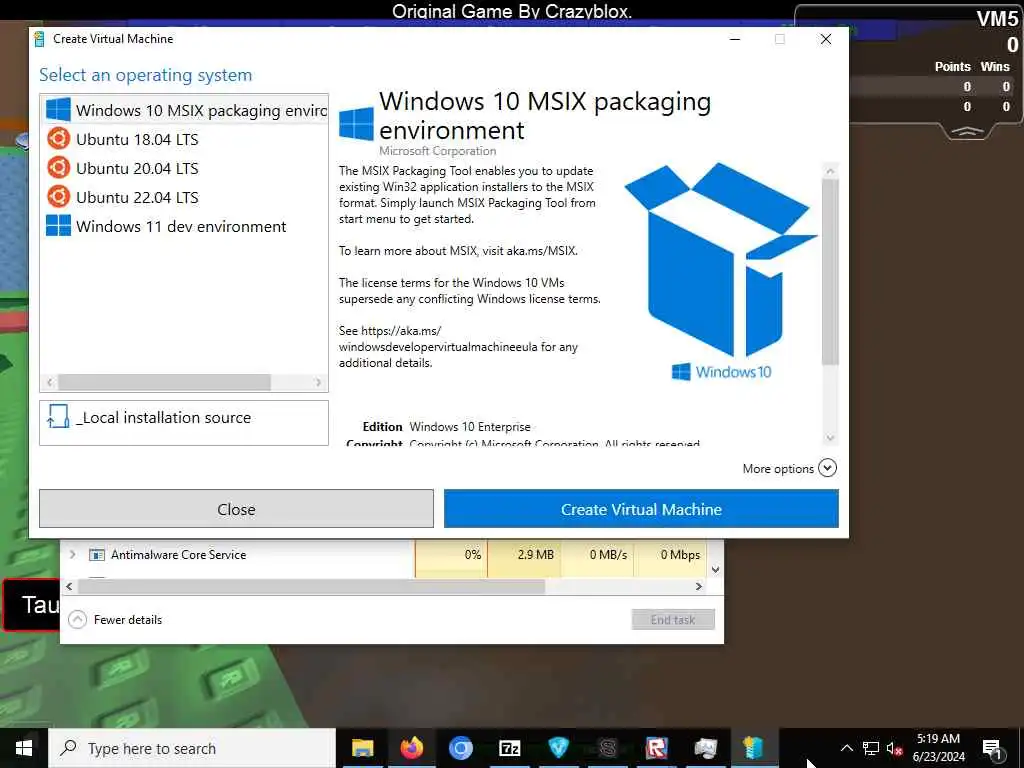Click the More options label text
This screenshot has height=768, width=1024.
pyautogui.click(x=778, y=469)
